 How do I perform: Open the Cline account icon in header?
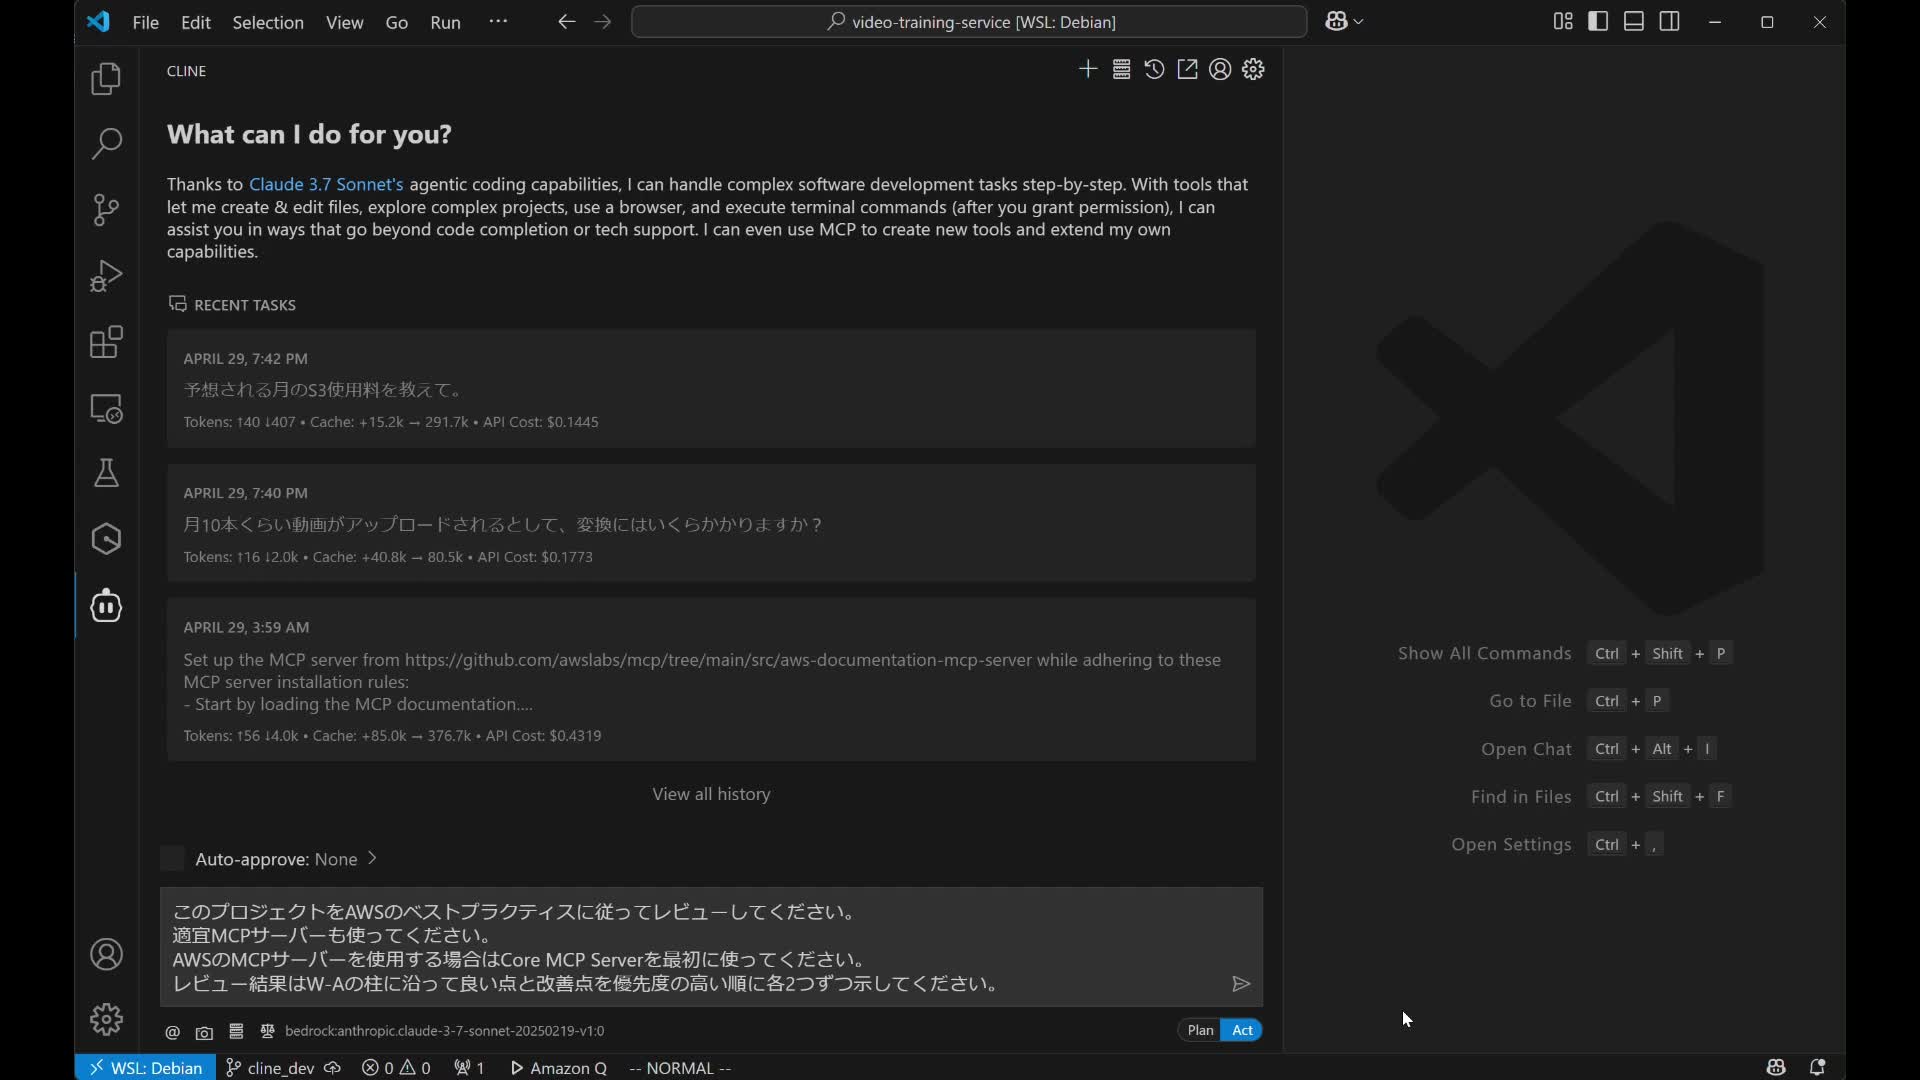(1220, 69)
